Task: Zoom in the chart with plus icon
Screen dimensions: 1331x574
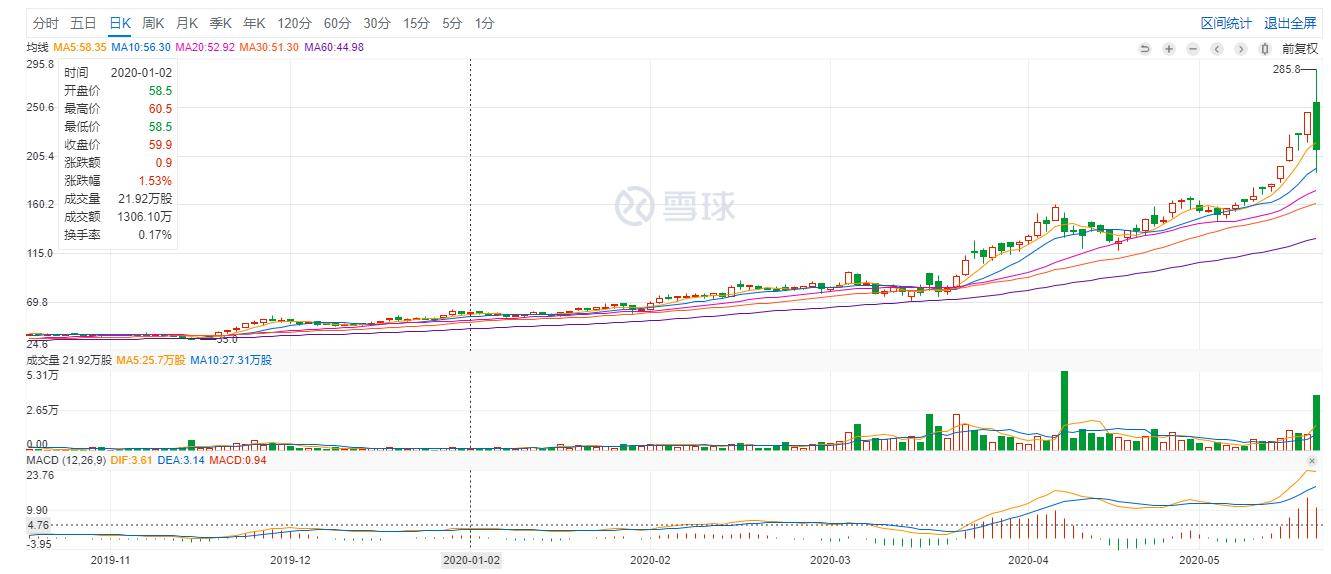Action: point(1169,48)
